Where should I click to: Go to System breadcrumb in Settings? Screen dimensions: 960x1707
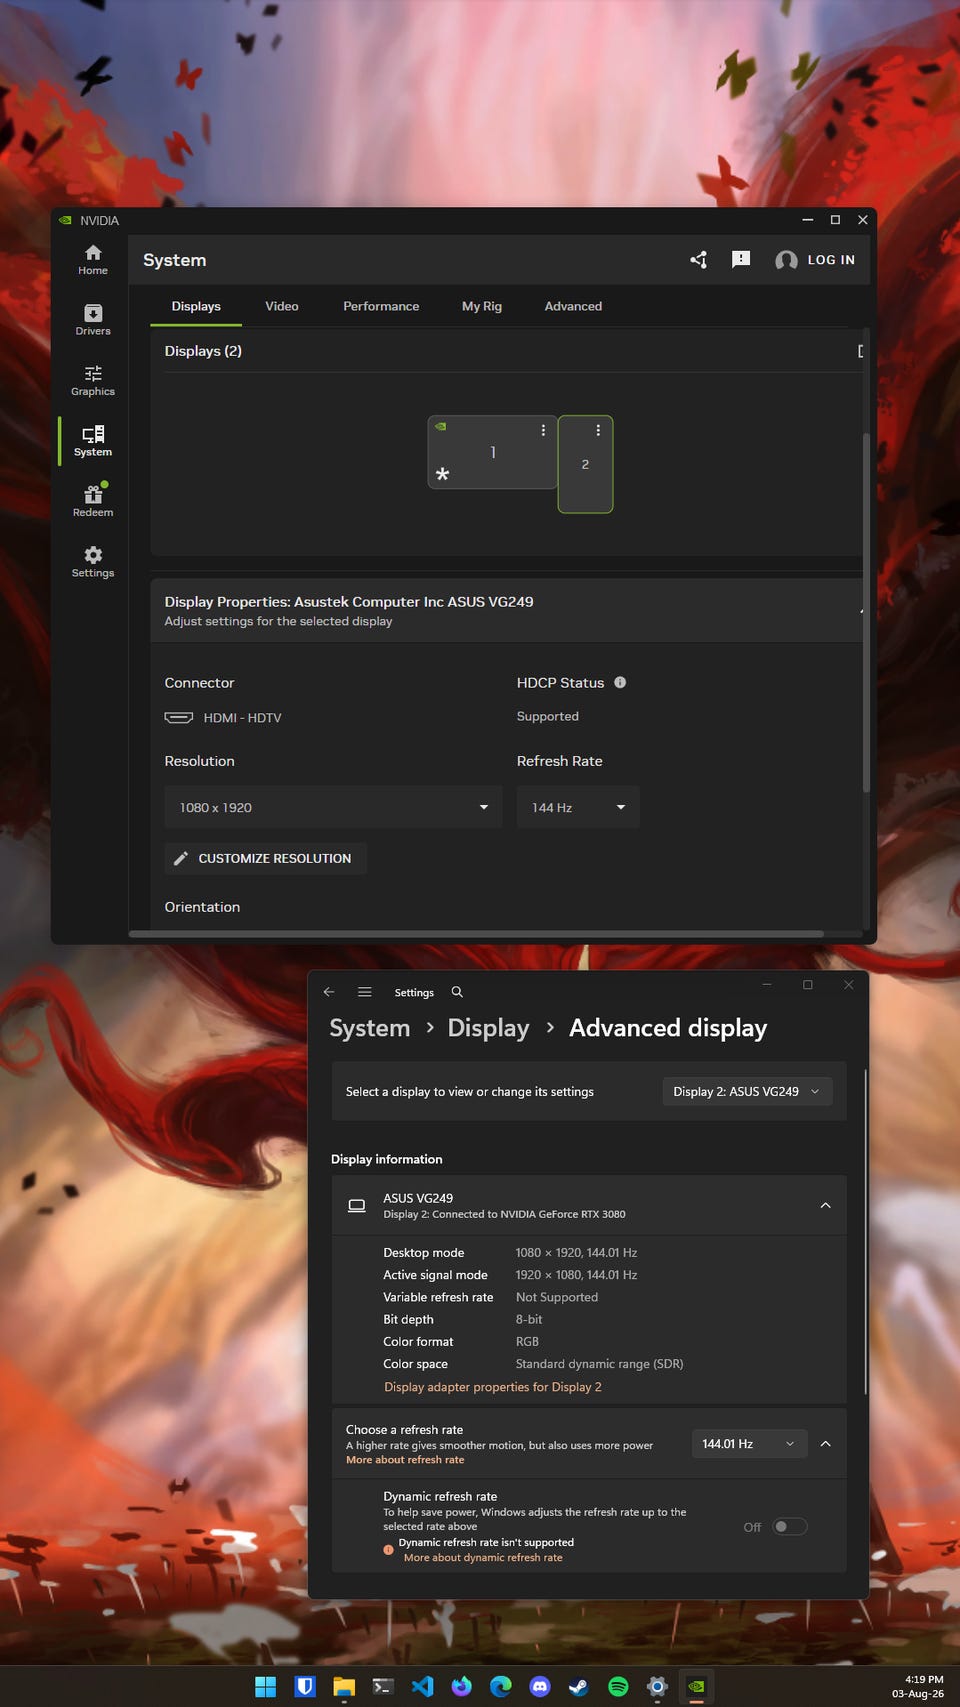coord(370,1028)
